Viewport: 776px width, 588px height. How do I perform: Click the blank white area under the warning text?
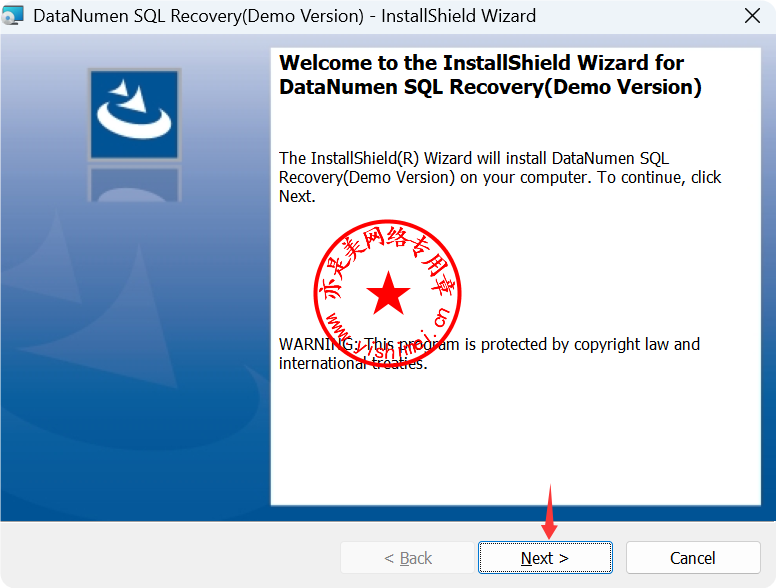(515, 440)
